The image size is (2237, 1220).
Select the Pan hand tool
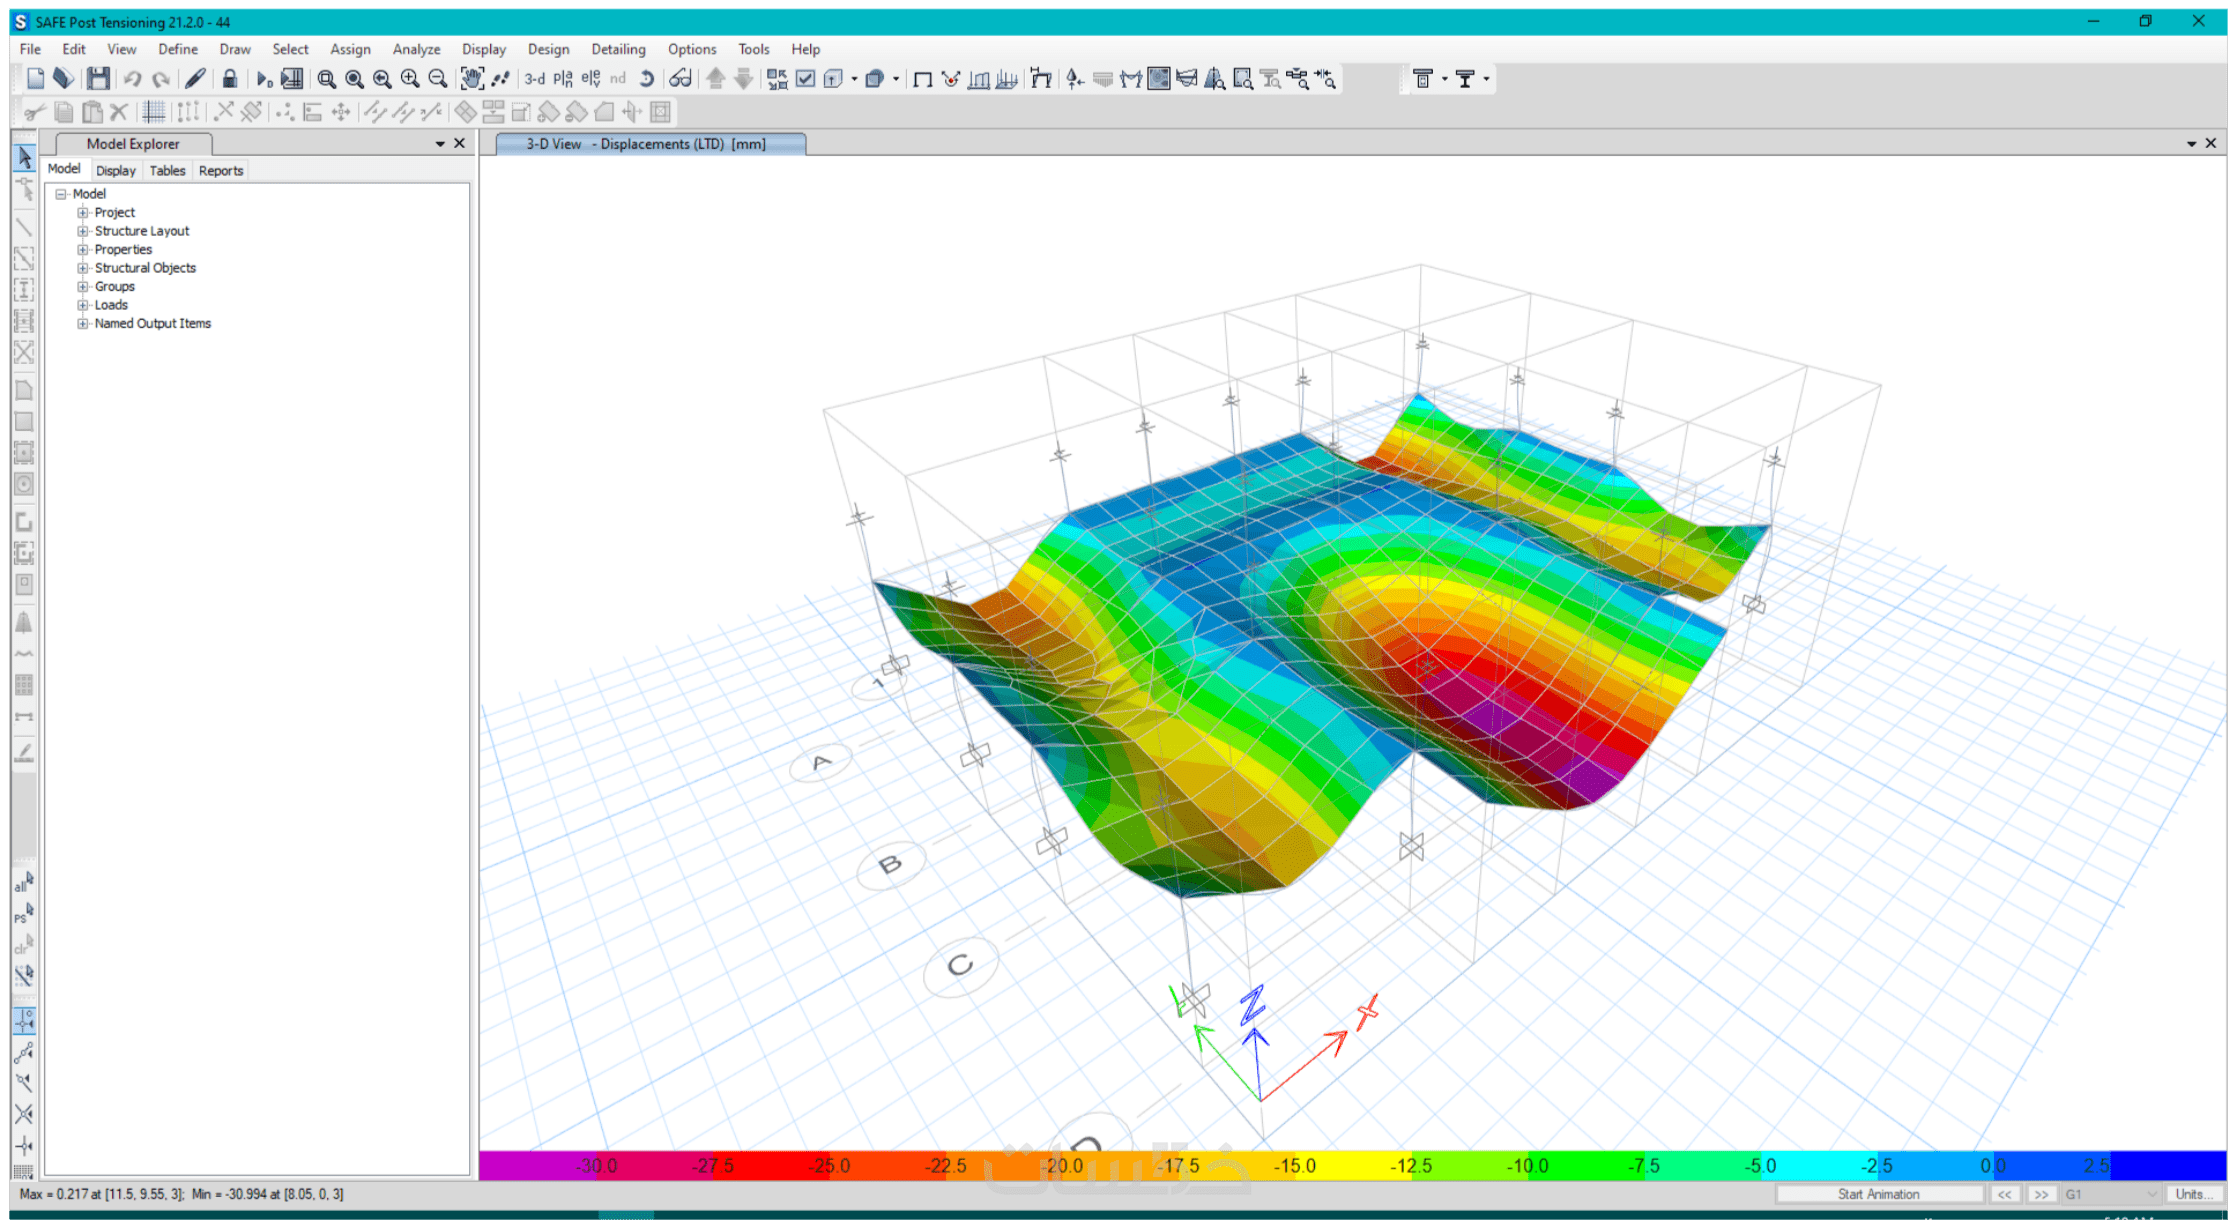tap(471, 79)
